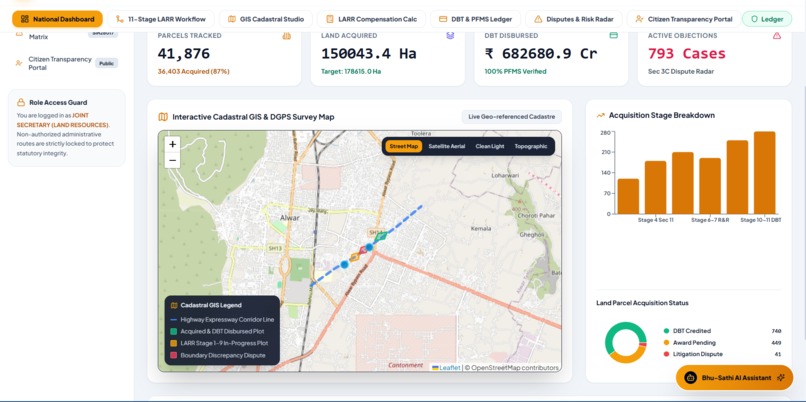
Task: Zoom in on the map
Action: [x=173, y=144]
